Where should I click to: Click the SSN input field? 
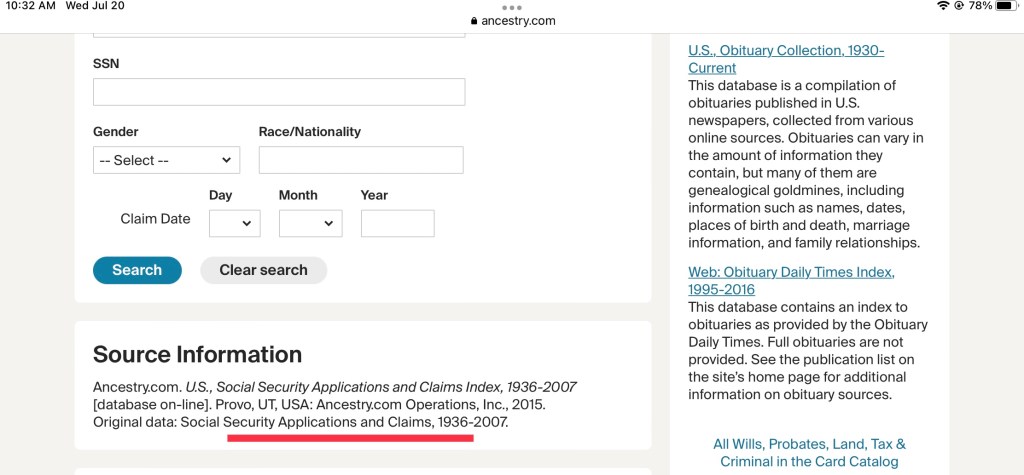point(279,92)
